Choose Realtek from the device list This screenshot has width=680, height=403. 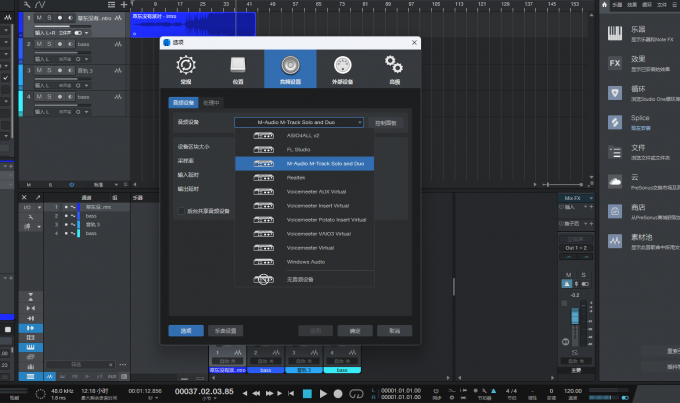tap(304, 178)
